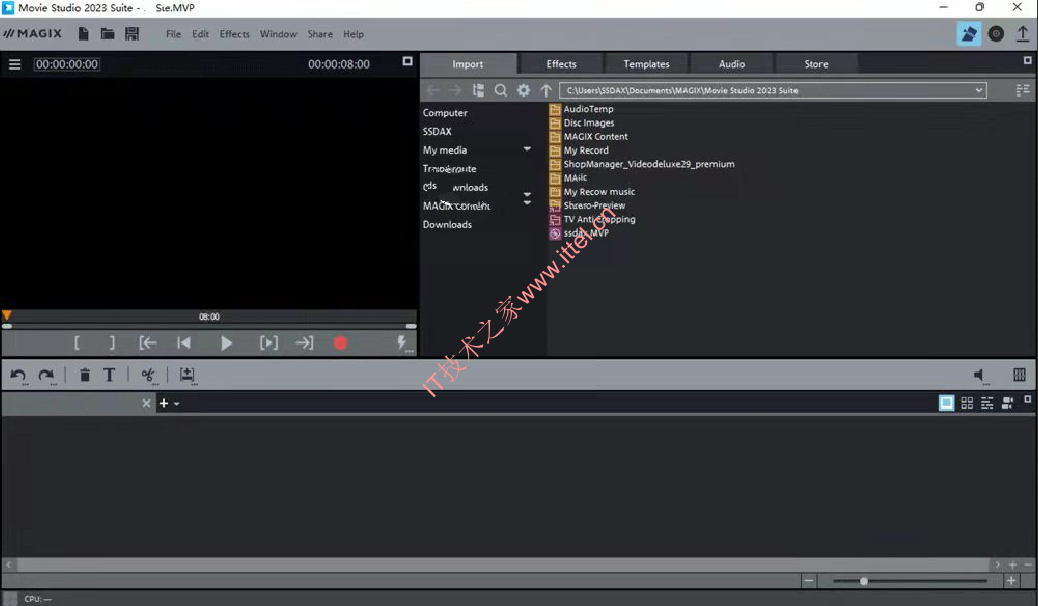Start playback with the play button
Image resolution: width=1038 pixels, height=606 pixels.
226,342
